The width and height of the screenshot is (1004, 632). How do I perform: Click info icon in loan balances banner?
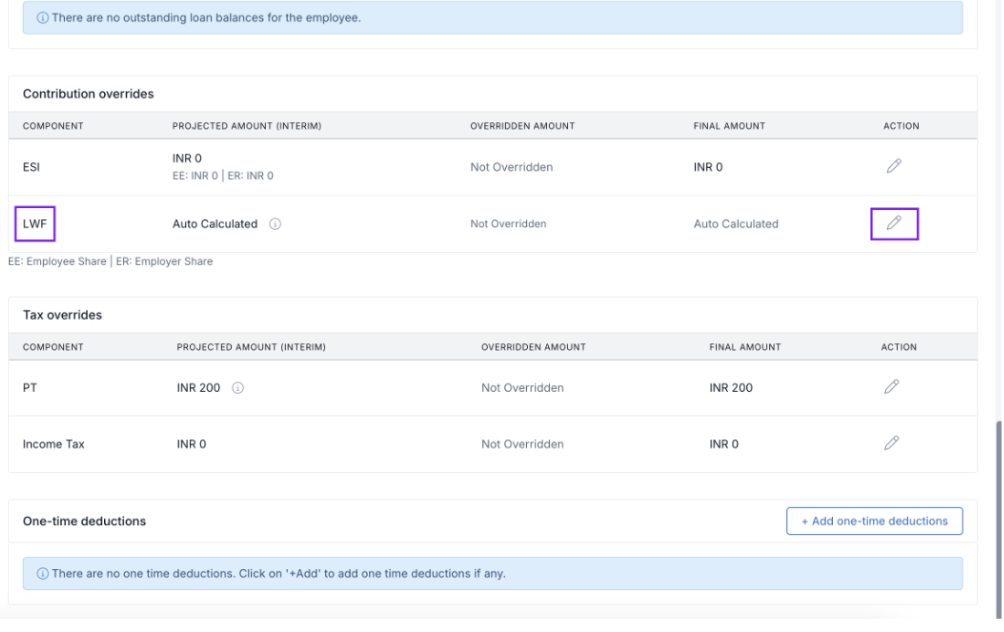43,18
